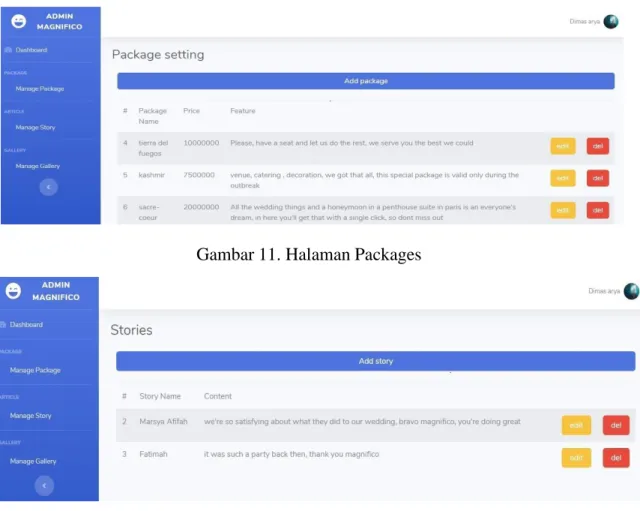Delete the Marsya Afifah story

tap(616, 425)
